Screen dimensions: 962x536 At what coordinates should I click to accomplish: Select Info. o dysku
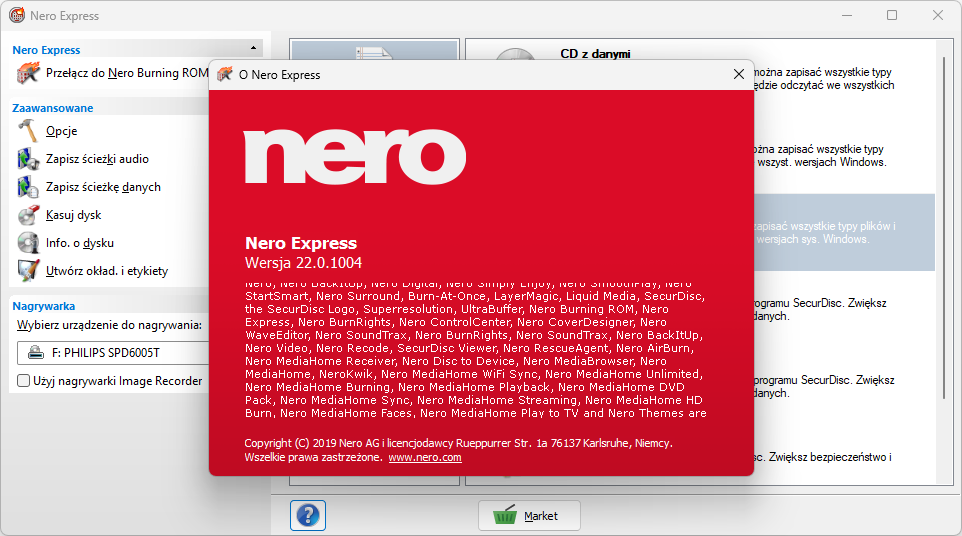[x=80, y=243]
